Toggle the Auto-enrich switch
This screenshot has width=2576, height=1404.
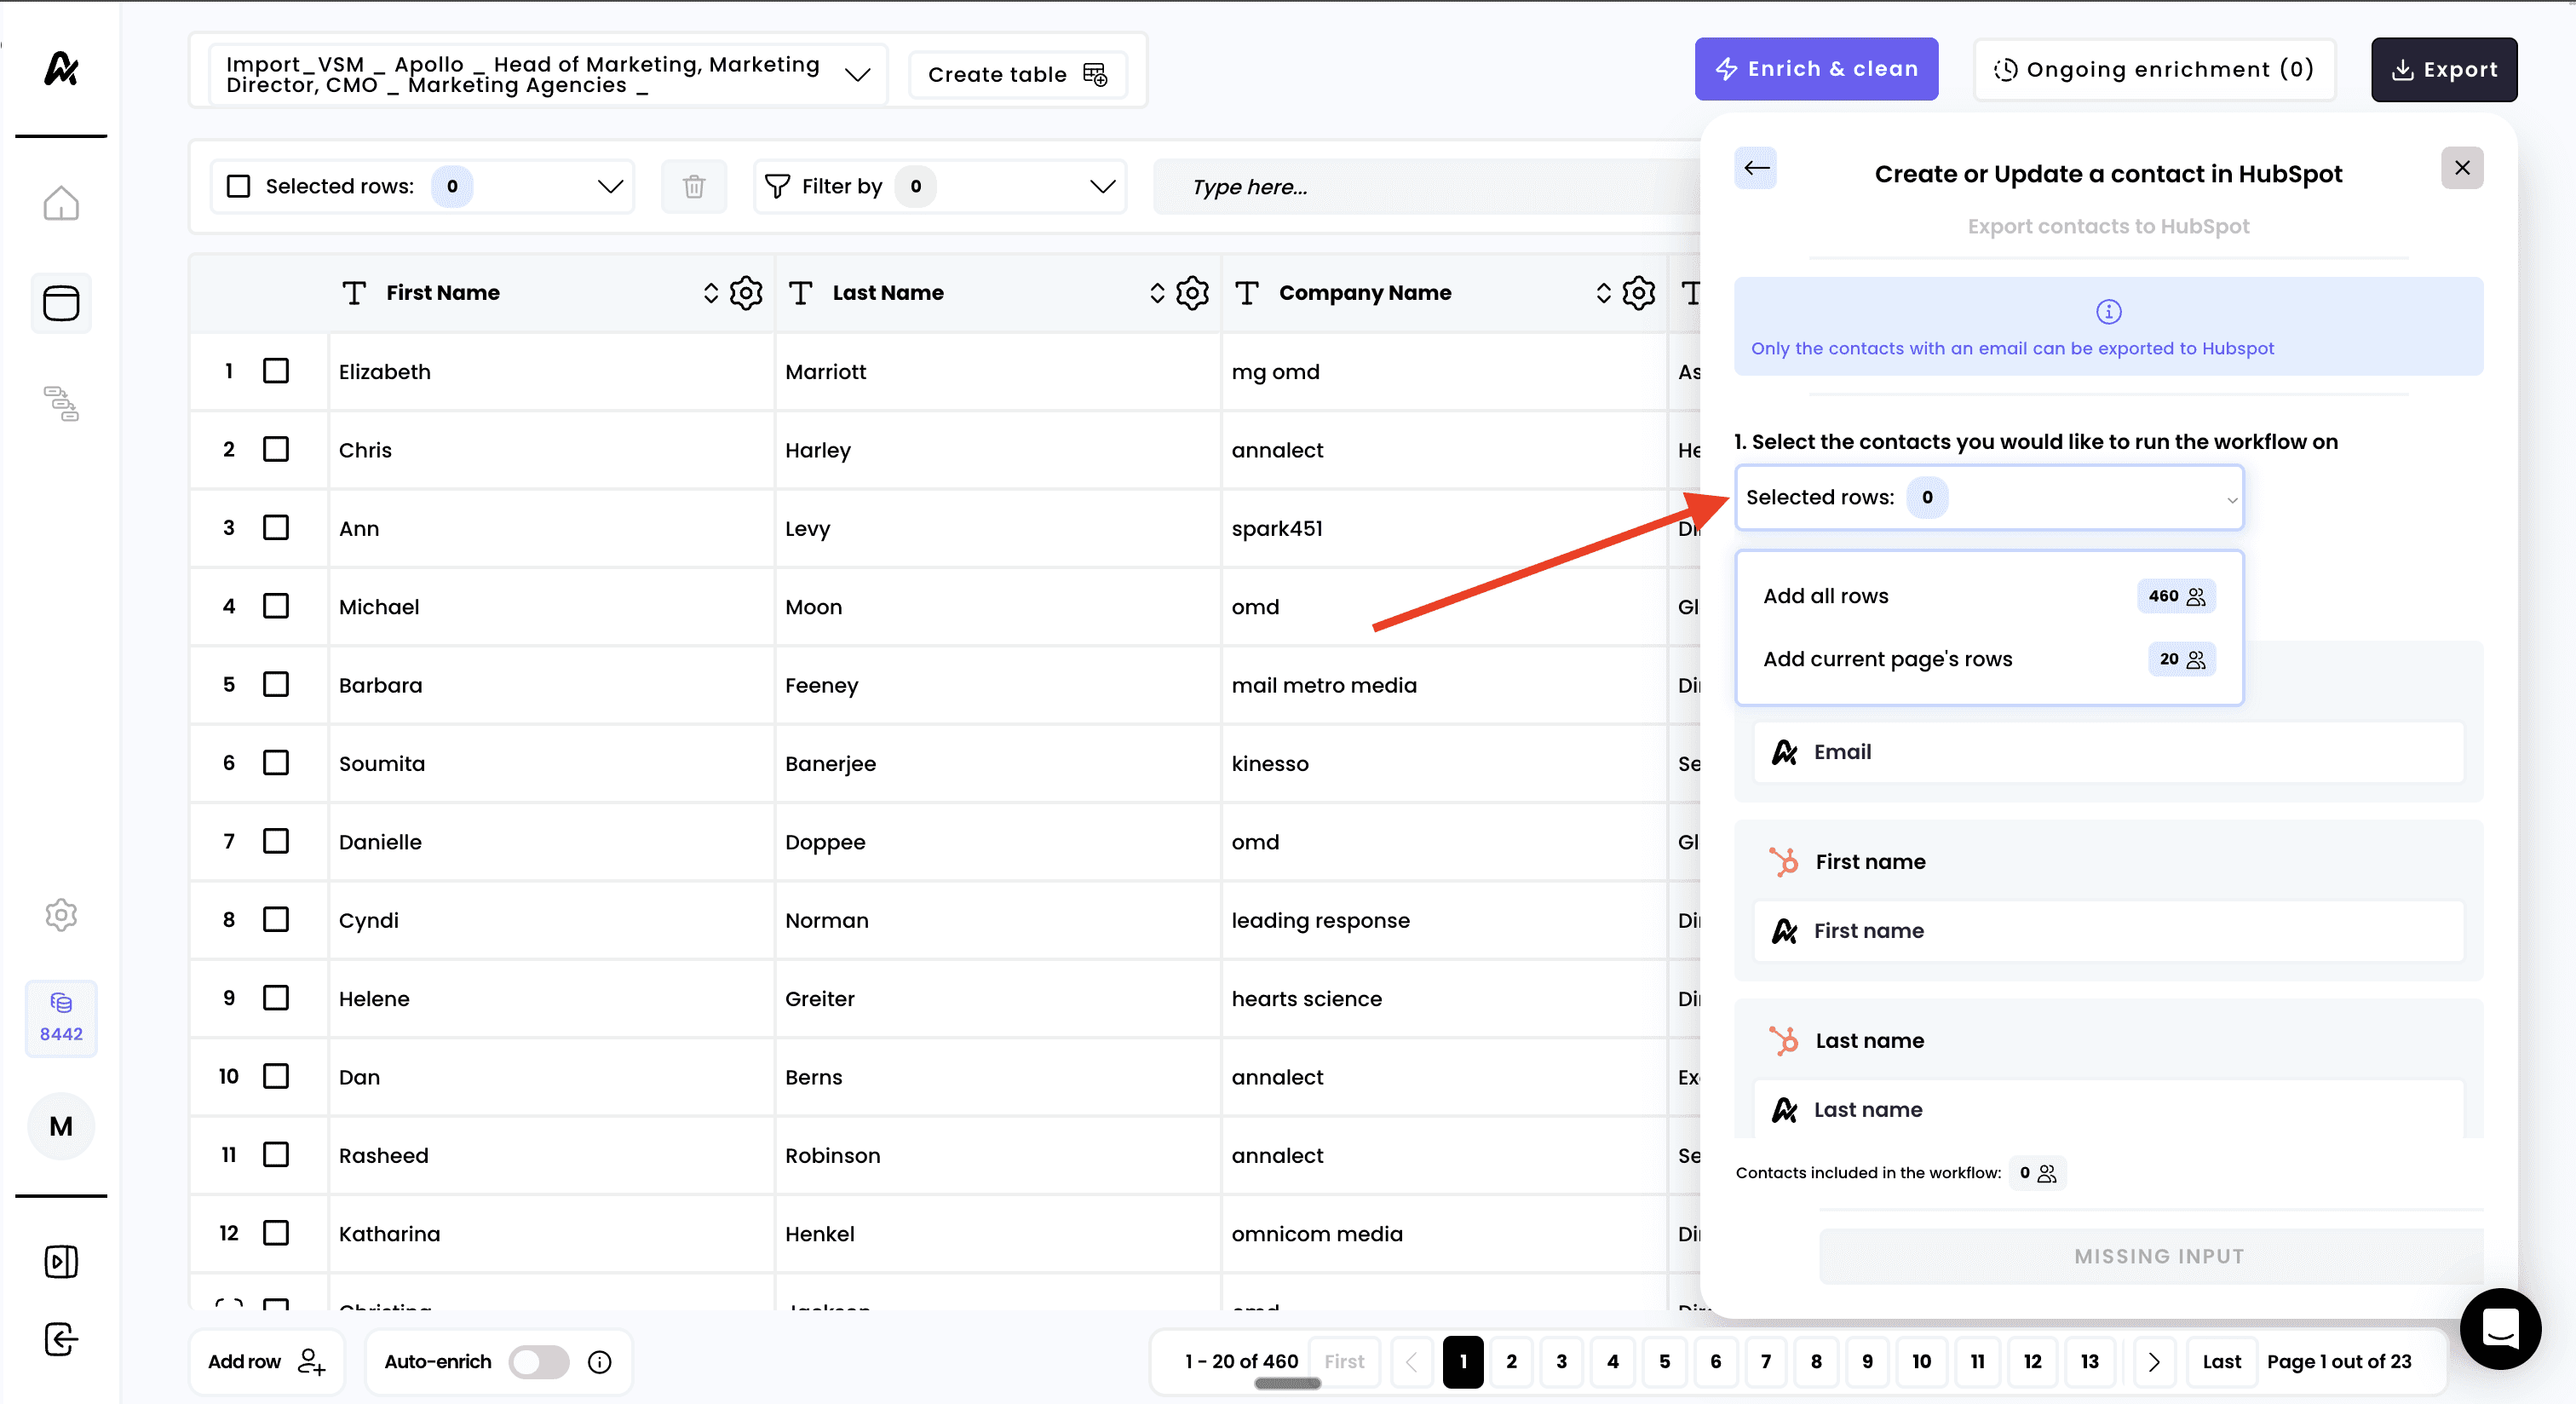click(539, 1362)
